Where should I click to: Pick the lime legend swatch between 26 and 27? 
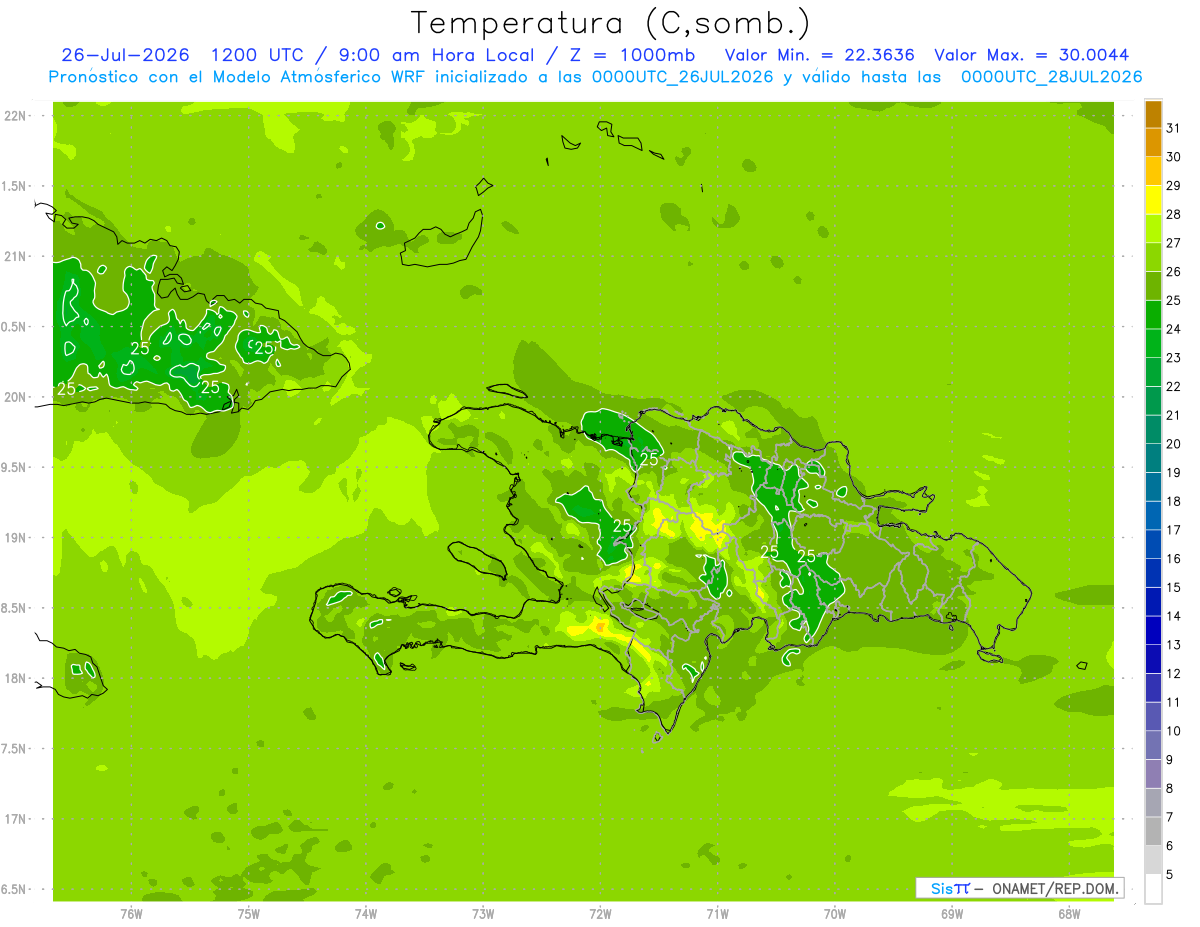click(x=1153, y=258)
